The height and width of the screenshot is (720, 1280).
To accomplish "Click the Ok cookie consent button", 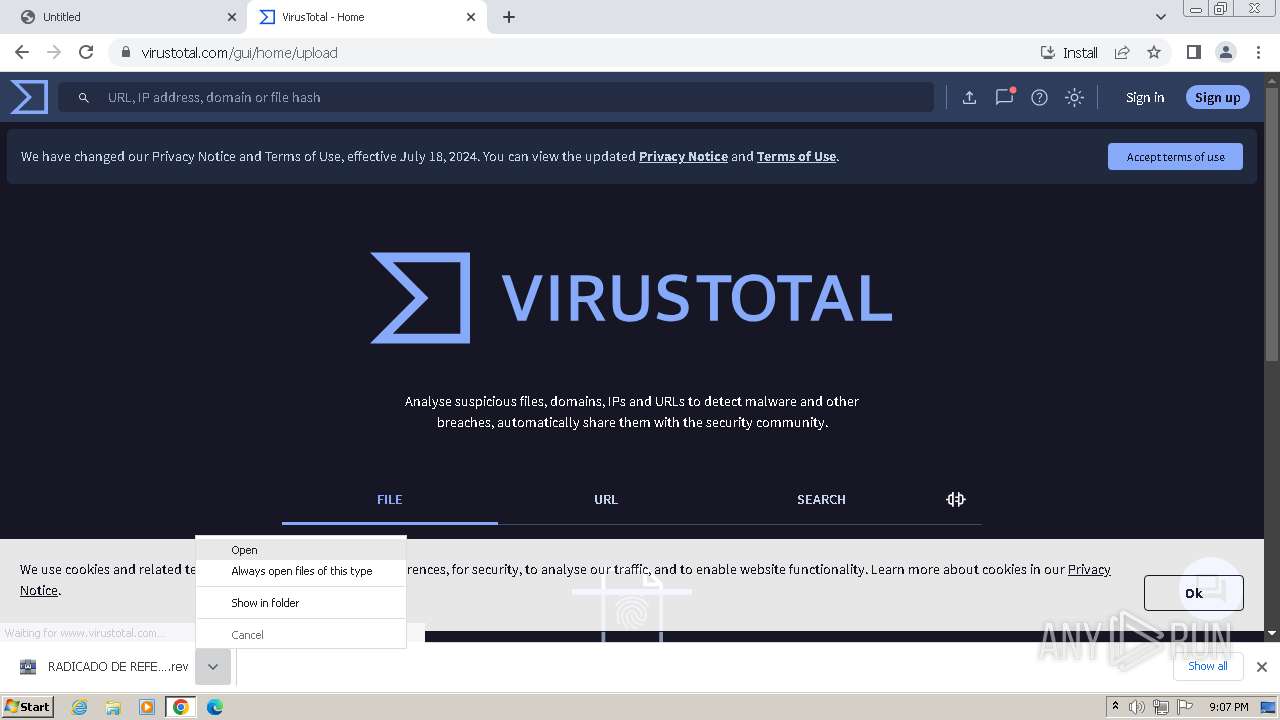I will [1194, 593].
